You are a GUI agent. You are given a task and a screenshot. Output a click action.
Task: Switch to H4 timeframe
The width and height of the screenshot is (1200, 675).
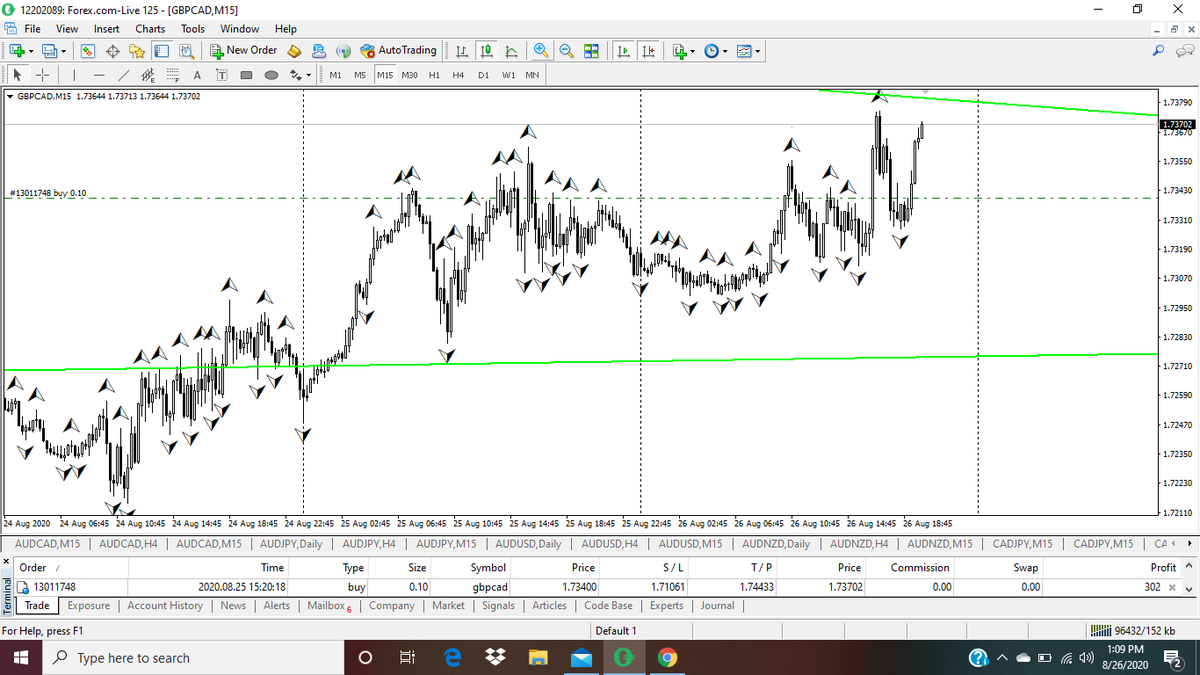click(458, 75)
